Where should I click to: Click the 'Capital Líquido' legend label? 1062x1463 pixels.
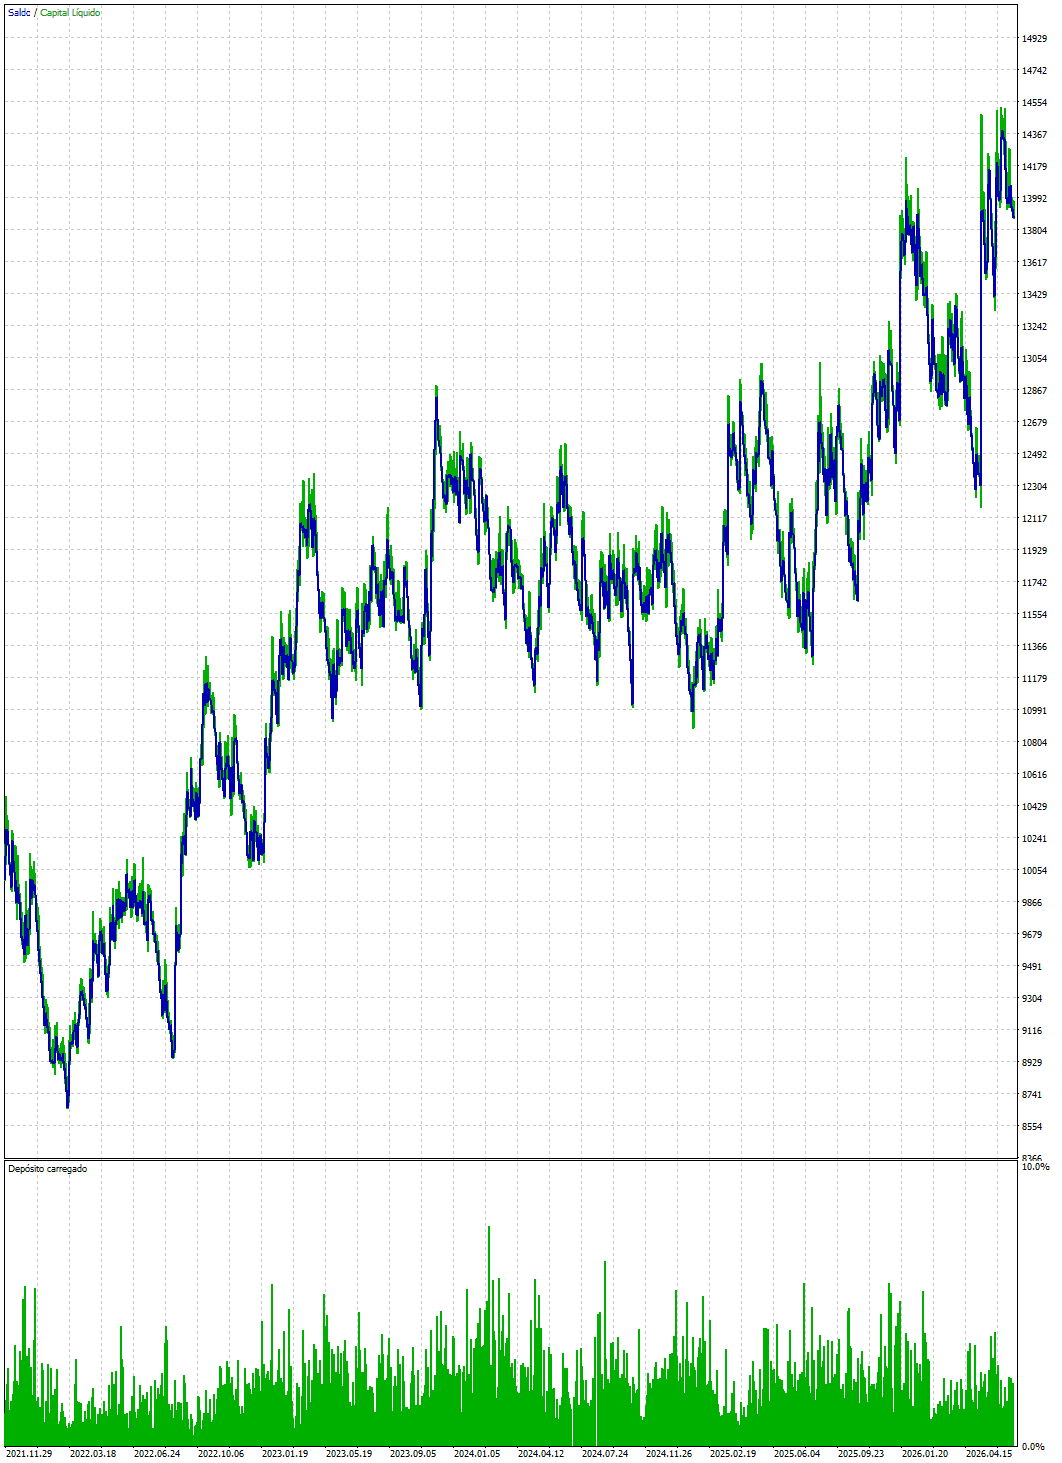[x=70, y=13]
